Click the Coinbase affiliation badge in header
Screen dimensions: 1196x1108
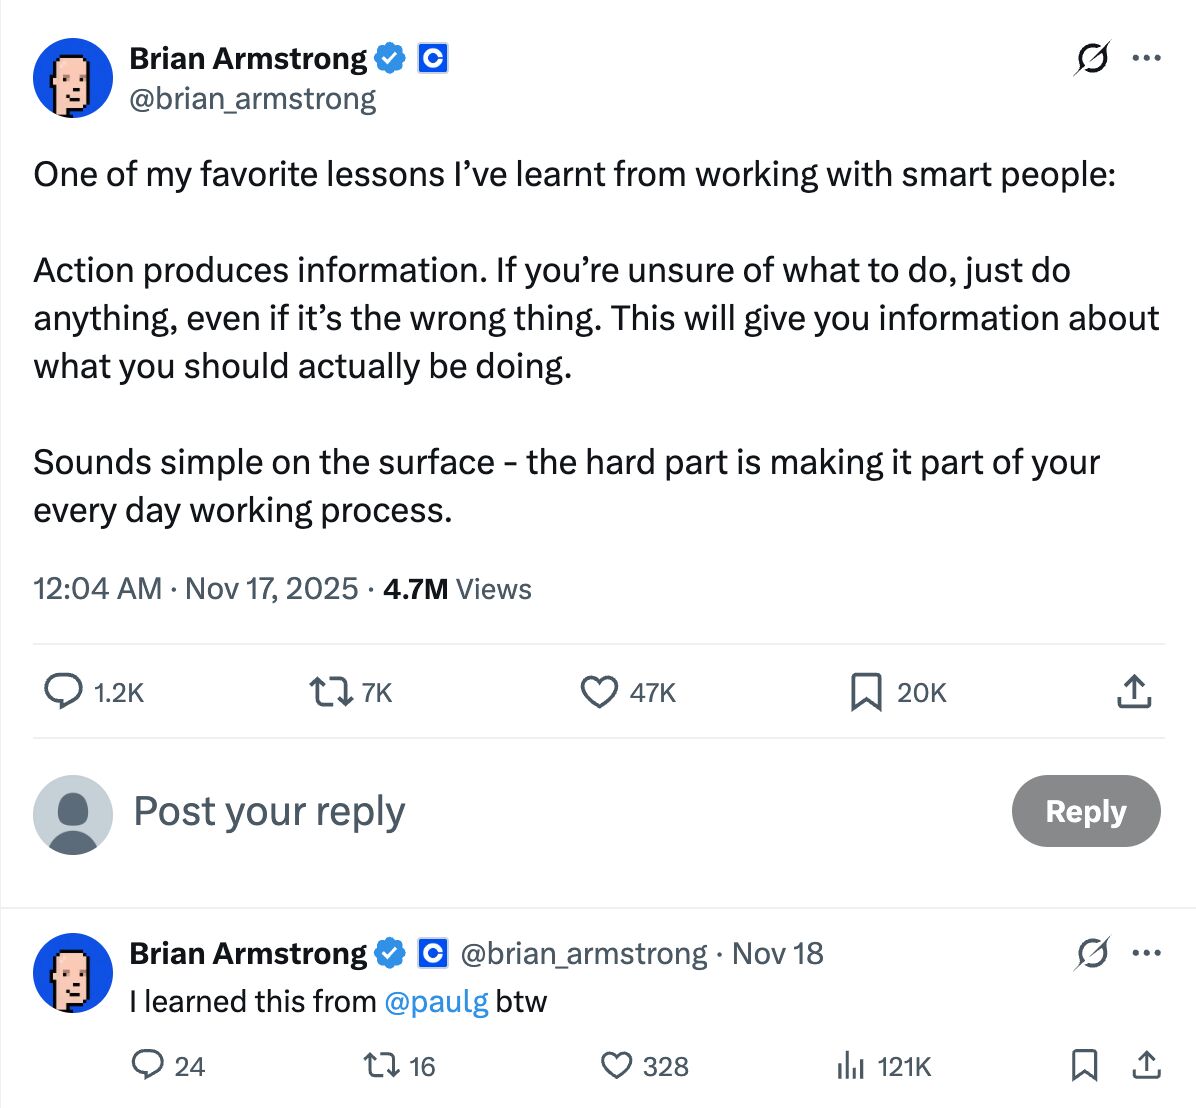(432, 59)
